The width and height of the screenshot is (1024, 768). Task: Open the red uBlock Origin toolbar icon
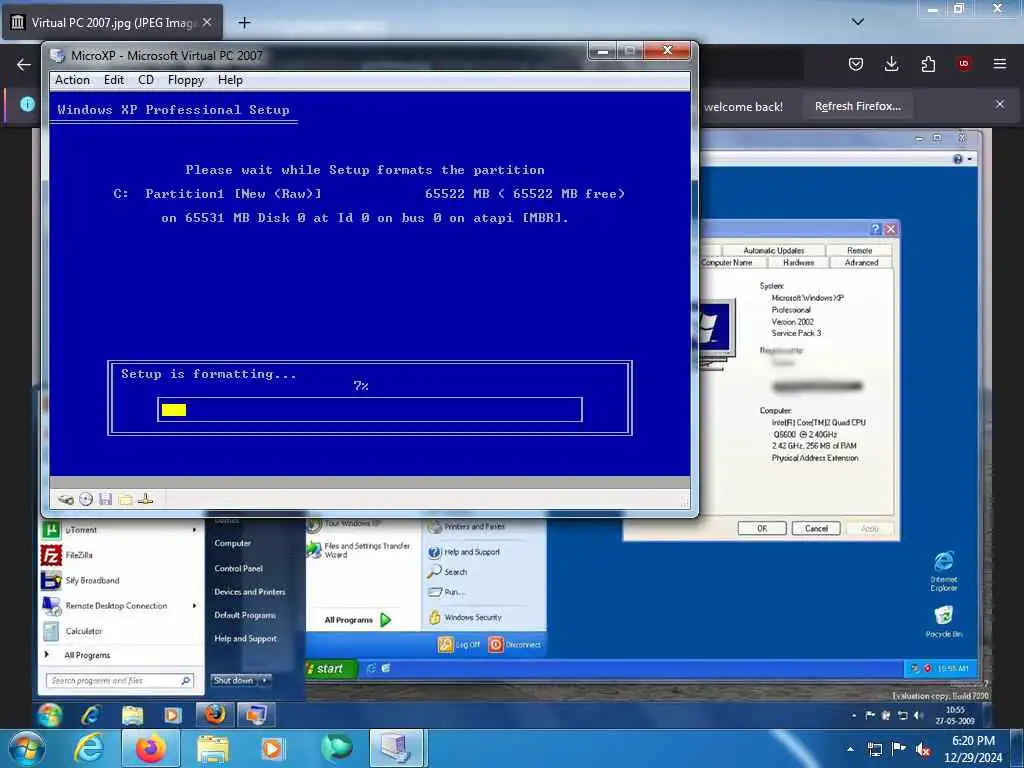point(964,64)
